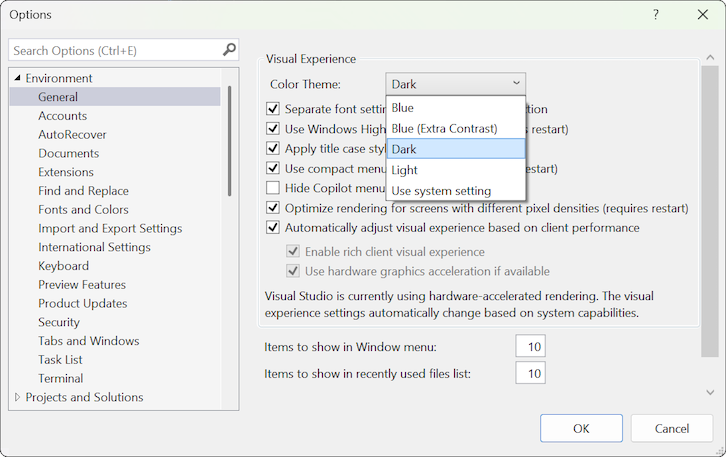Select Task List in the tree

tap(60, 359)
